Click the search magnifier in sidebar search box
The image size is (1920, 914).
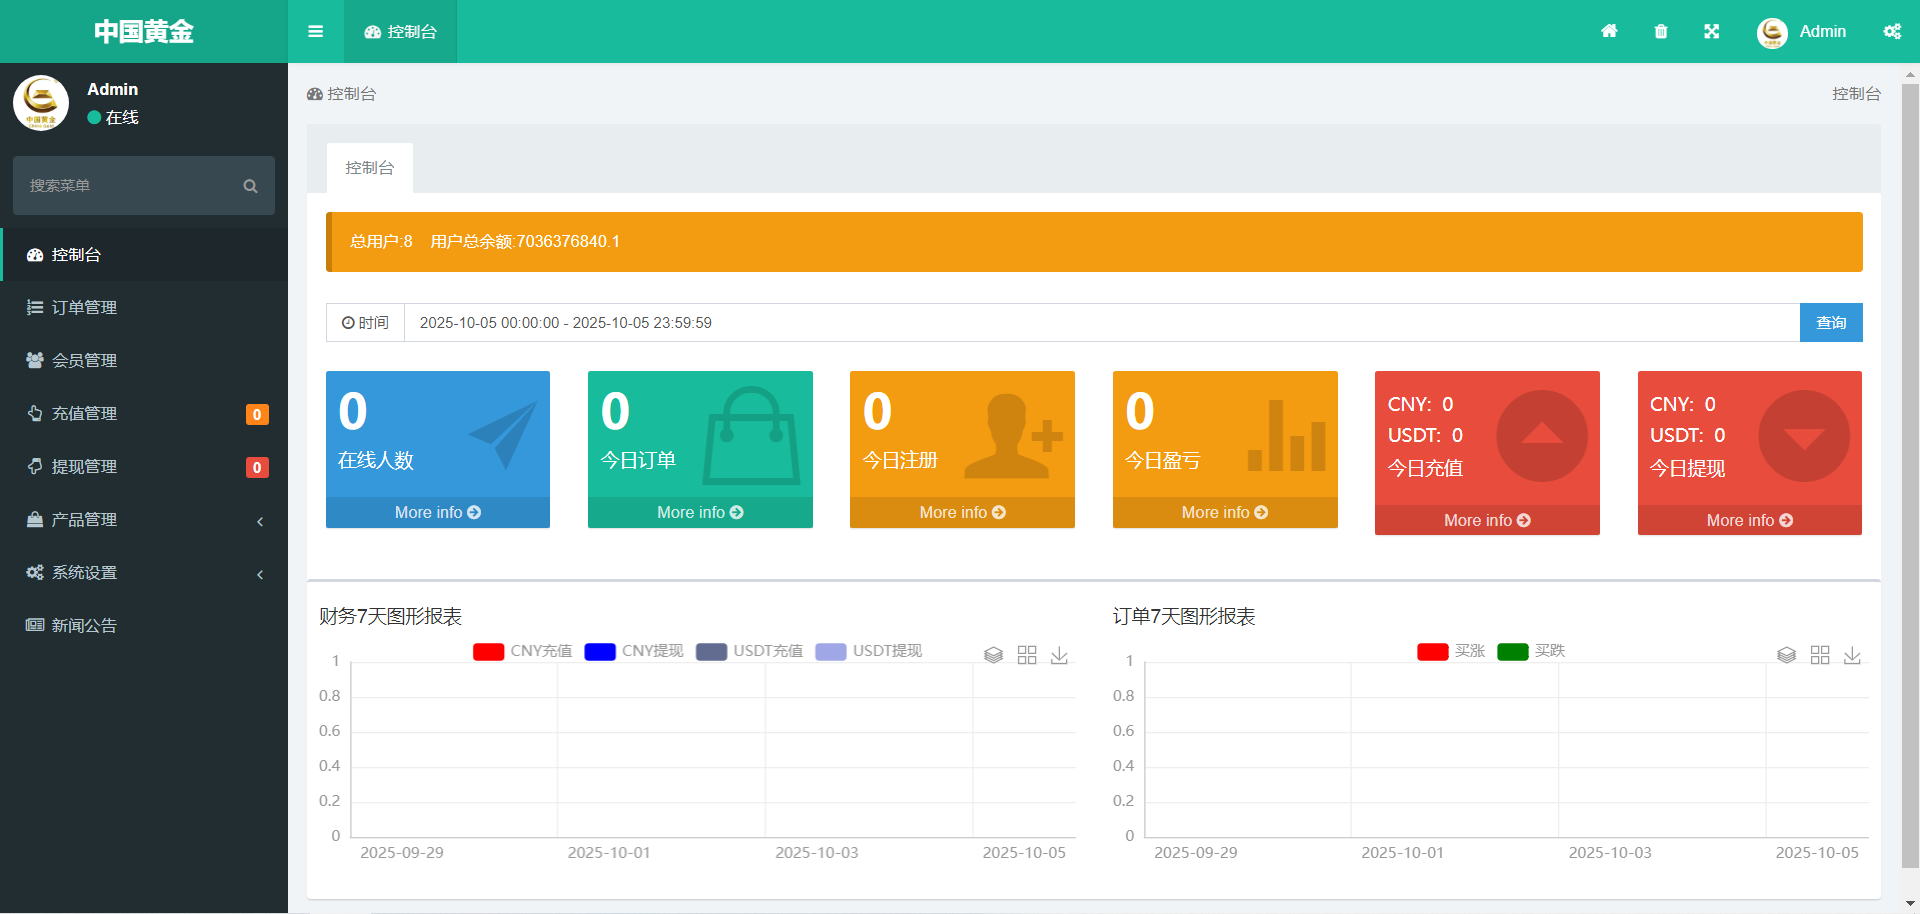pos(250,185)
